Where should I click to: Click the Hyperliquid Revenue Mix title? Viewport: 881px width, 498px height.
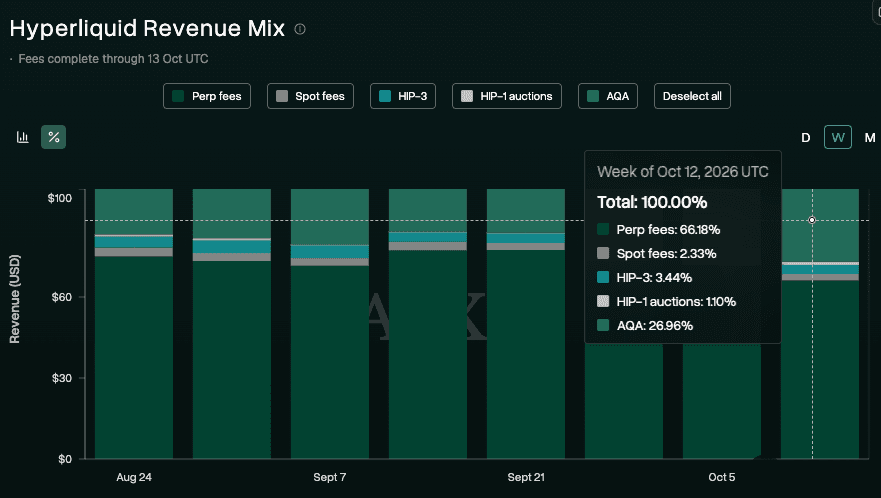point(147,29)
